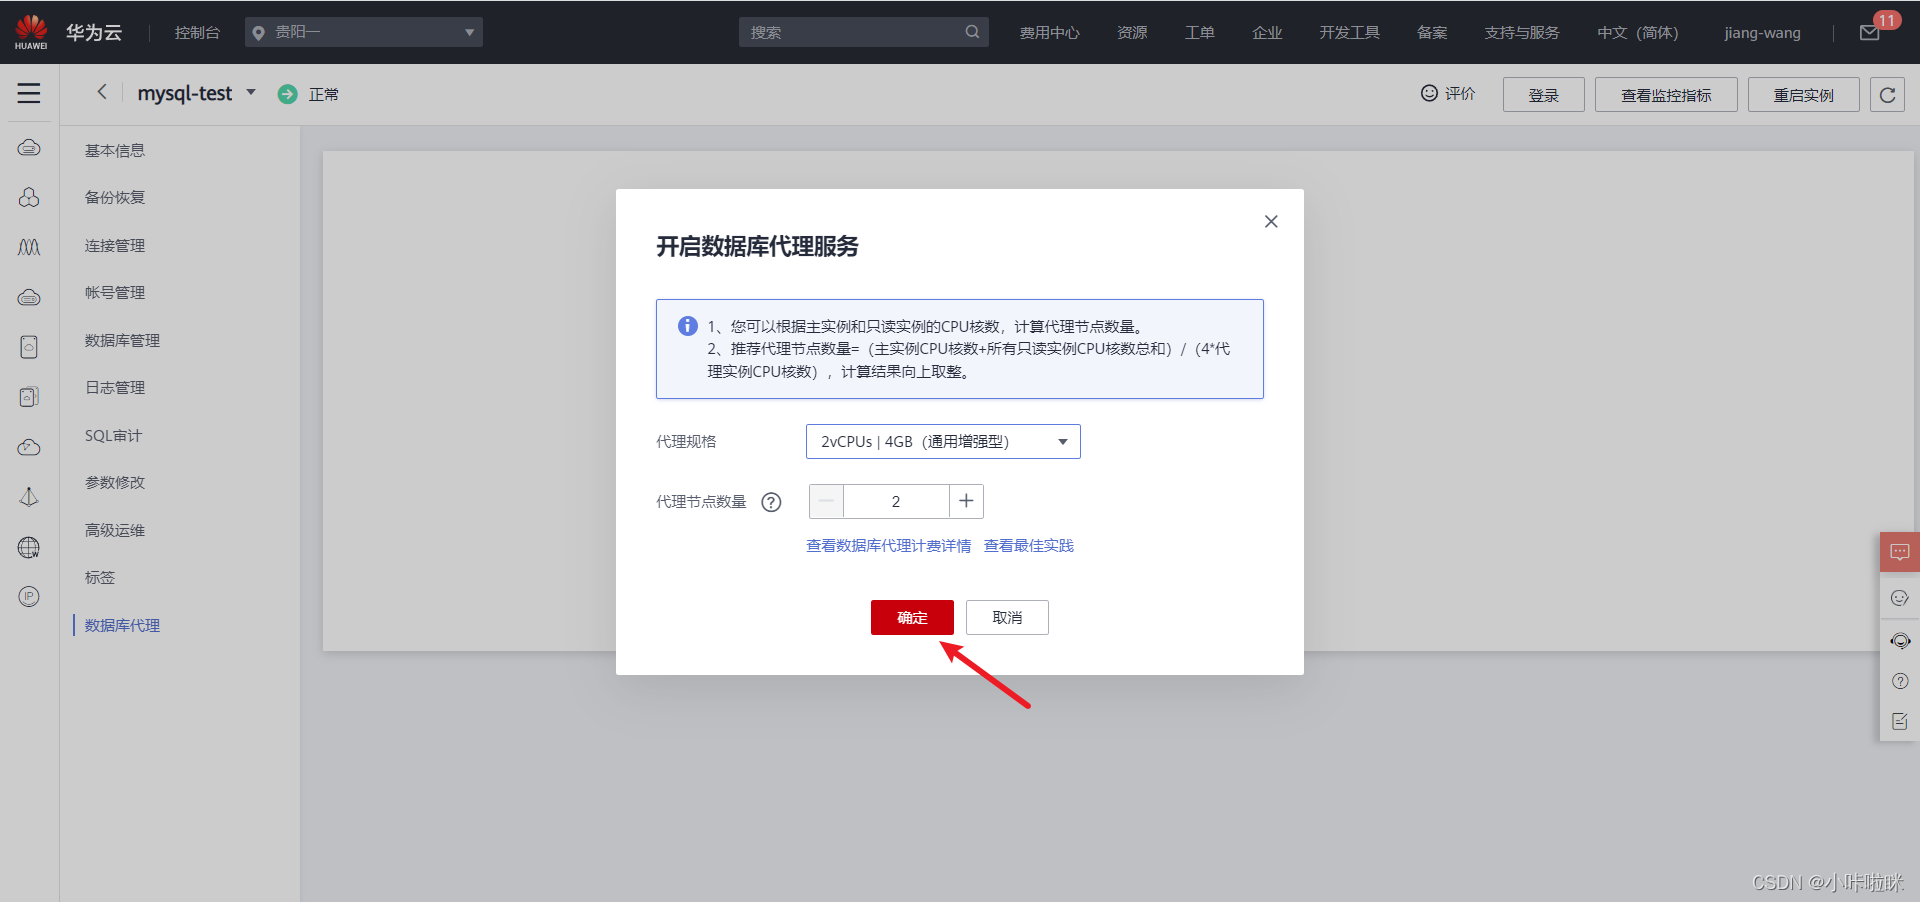Open 标签 in the side menu
Image resolution: width=1920 pixels, height=902 pixels.
click(100, 577)
